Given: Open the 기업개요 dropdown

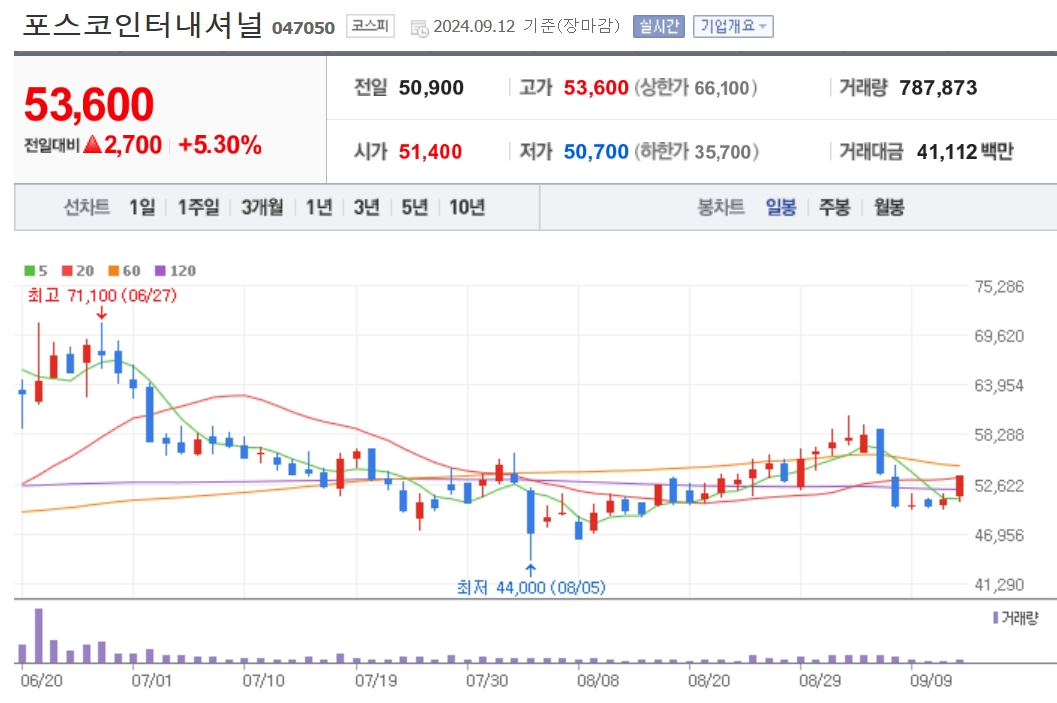Looking at the screenshot, I should (733, 27).
